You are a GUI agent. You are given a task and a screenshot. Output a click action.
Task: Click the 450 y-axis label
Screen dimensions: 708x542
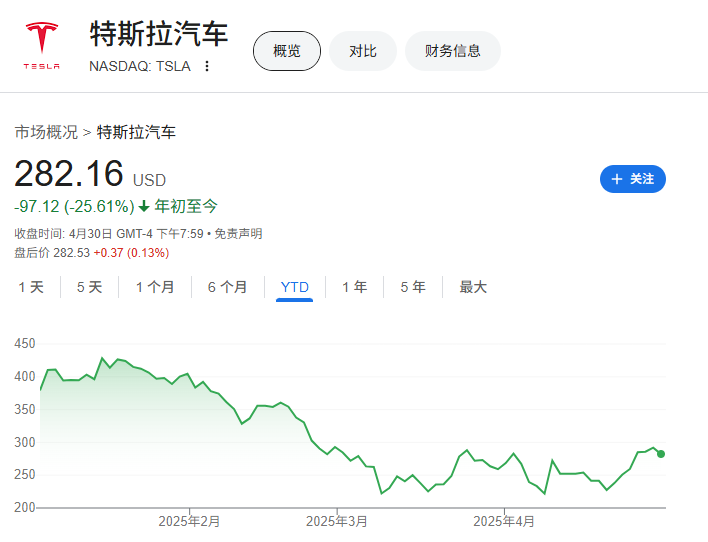pyautogui.click(x=24, y=344)
